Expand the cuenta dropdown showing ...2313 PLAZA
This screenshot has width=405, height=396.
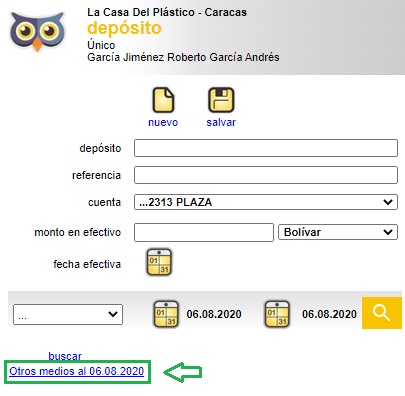click(266, 202)
